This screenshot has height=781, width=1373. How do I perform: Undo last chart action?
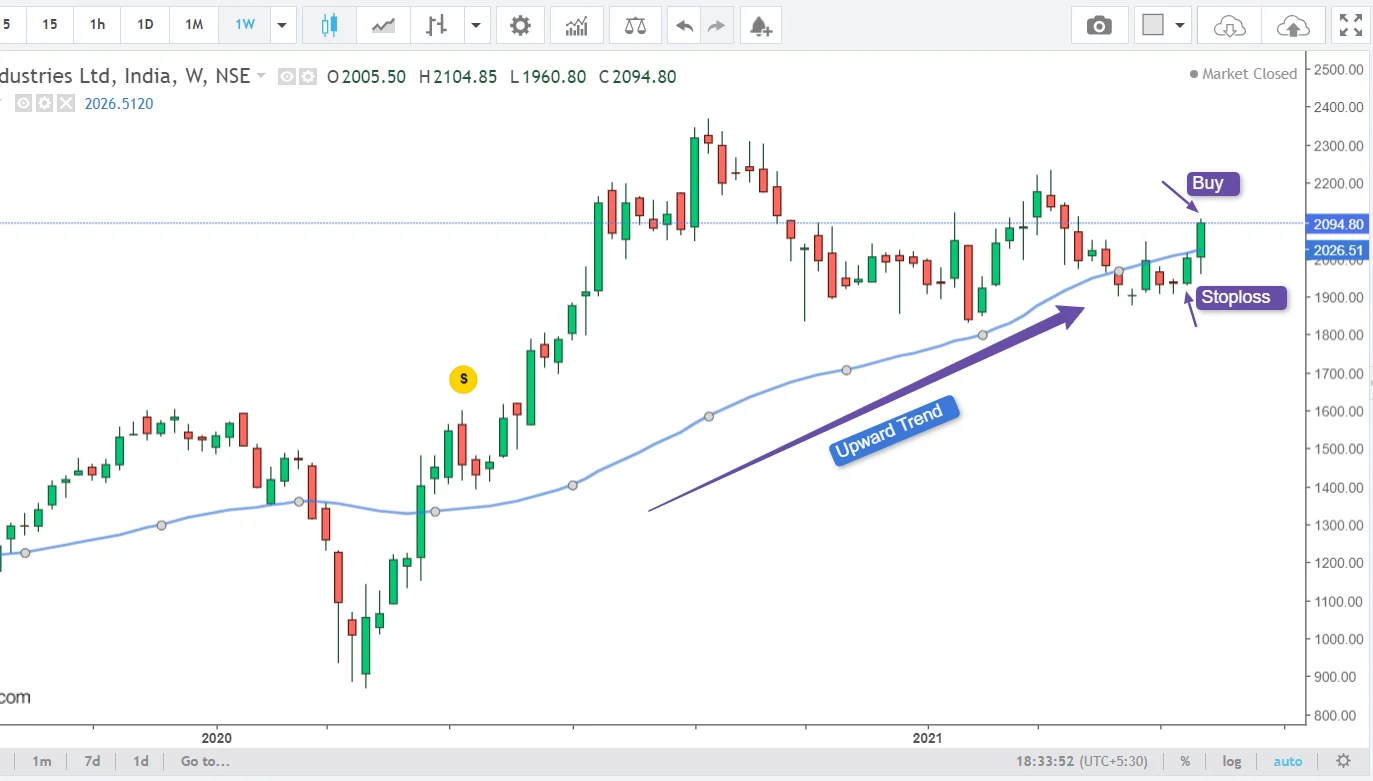tap(685, 25)
